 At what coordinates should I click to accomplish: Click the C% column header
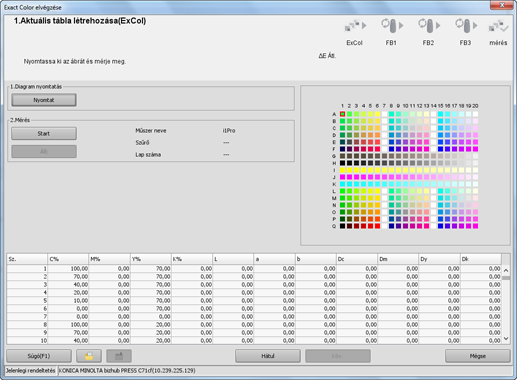pyautogui.click(x=68, y=259)
